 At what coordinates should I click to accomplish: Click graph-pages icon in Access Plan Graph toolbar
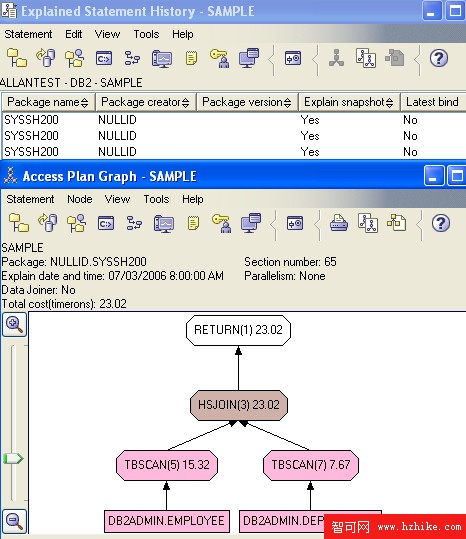click(x=368, y=223)
